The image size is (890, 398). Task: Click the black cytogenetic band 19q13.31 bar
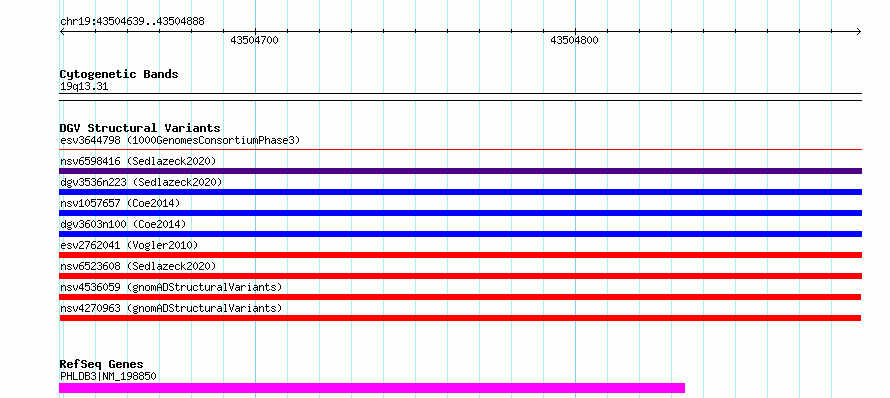[x=460, y=97]
